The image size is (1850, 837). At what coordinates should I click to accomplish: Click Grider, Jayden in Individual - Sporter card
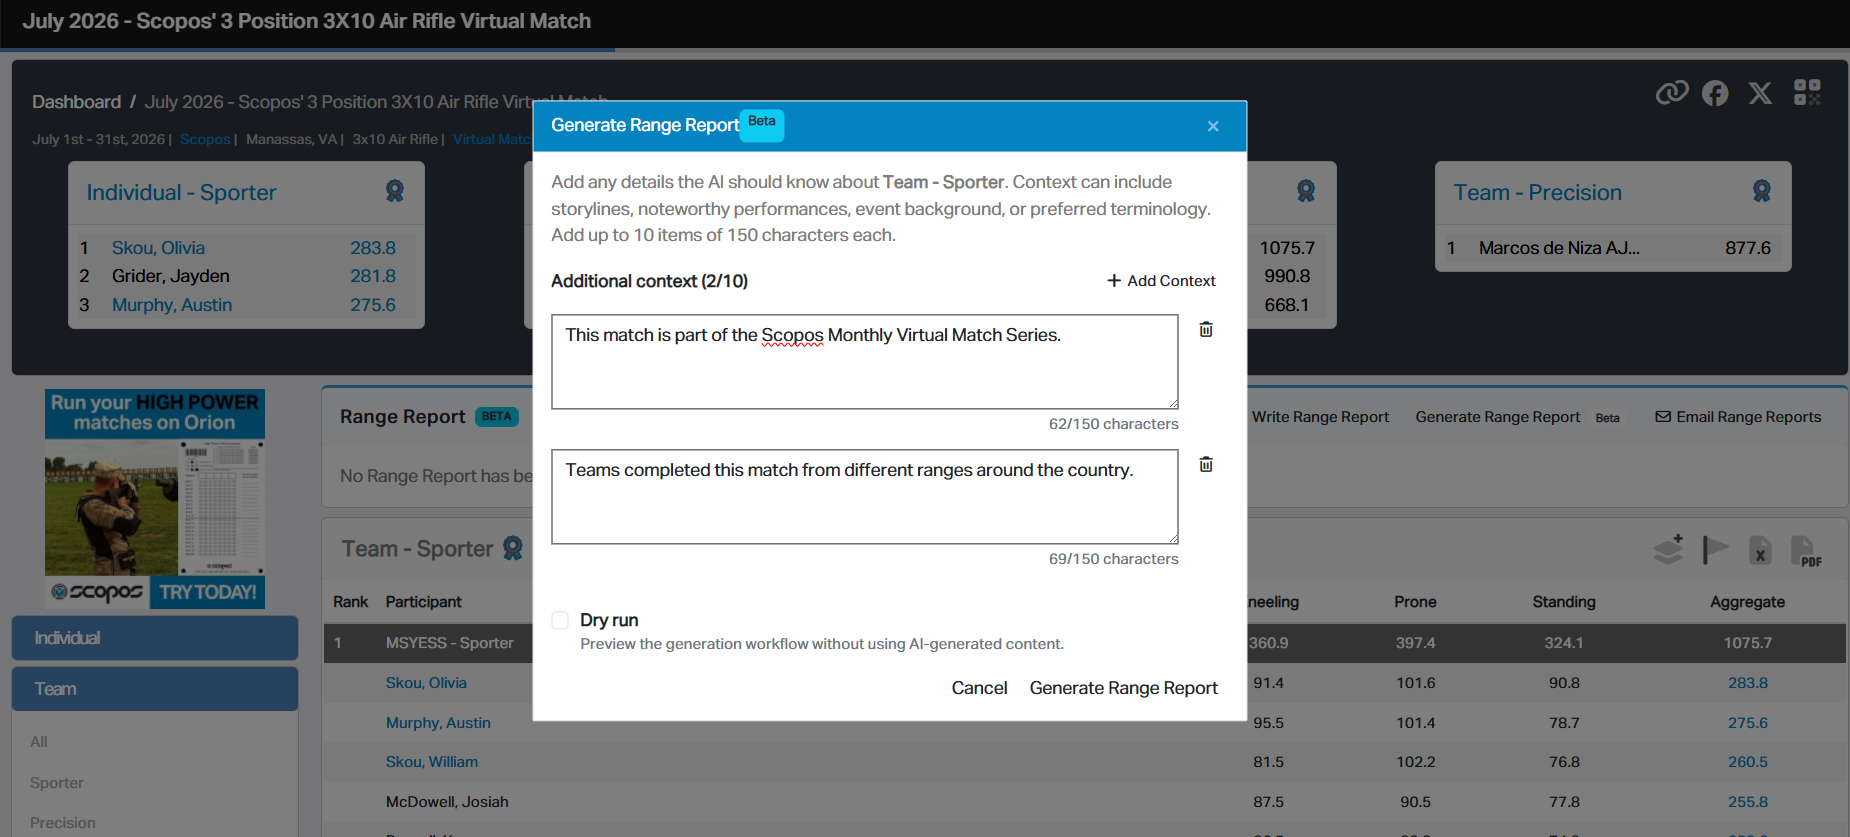tap(171, 276)
